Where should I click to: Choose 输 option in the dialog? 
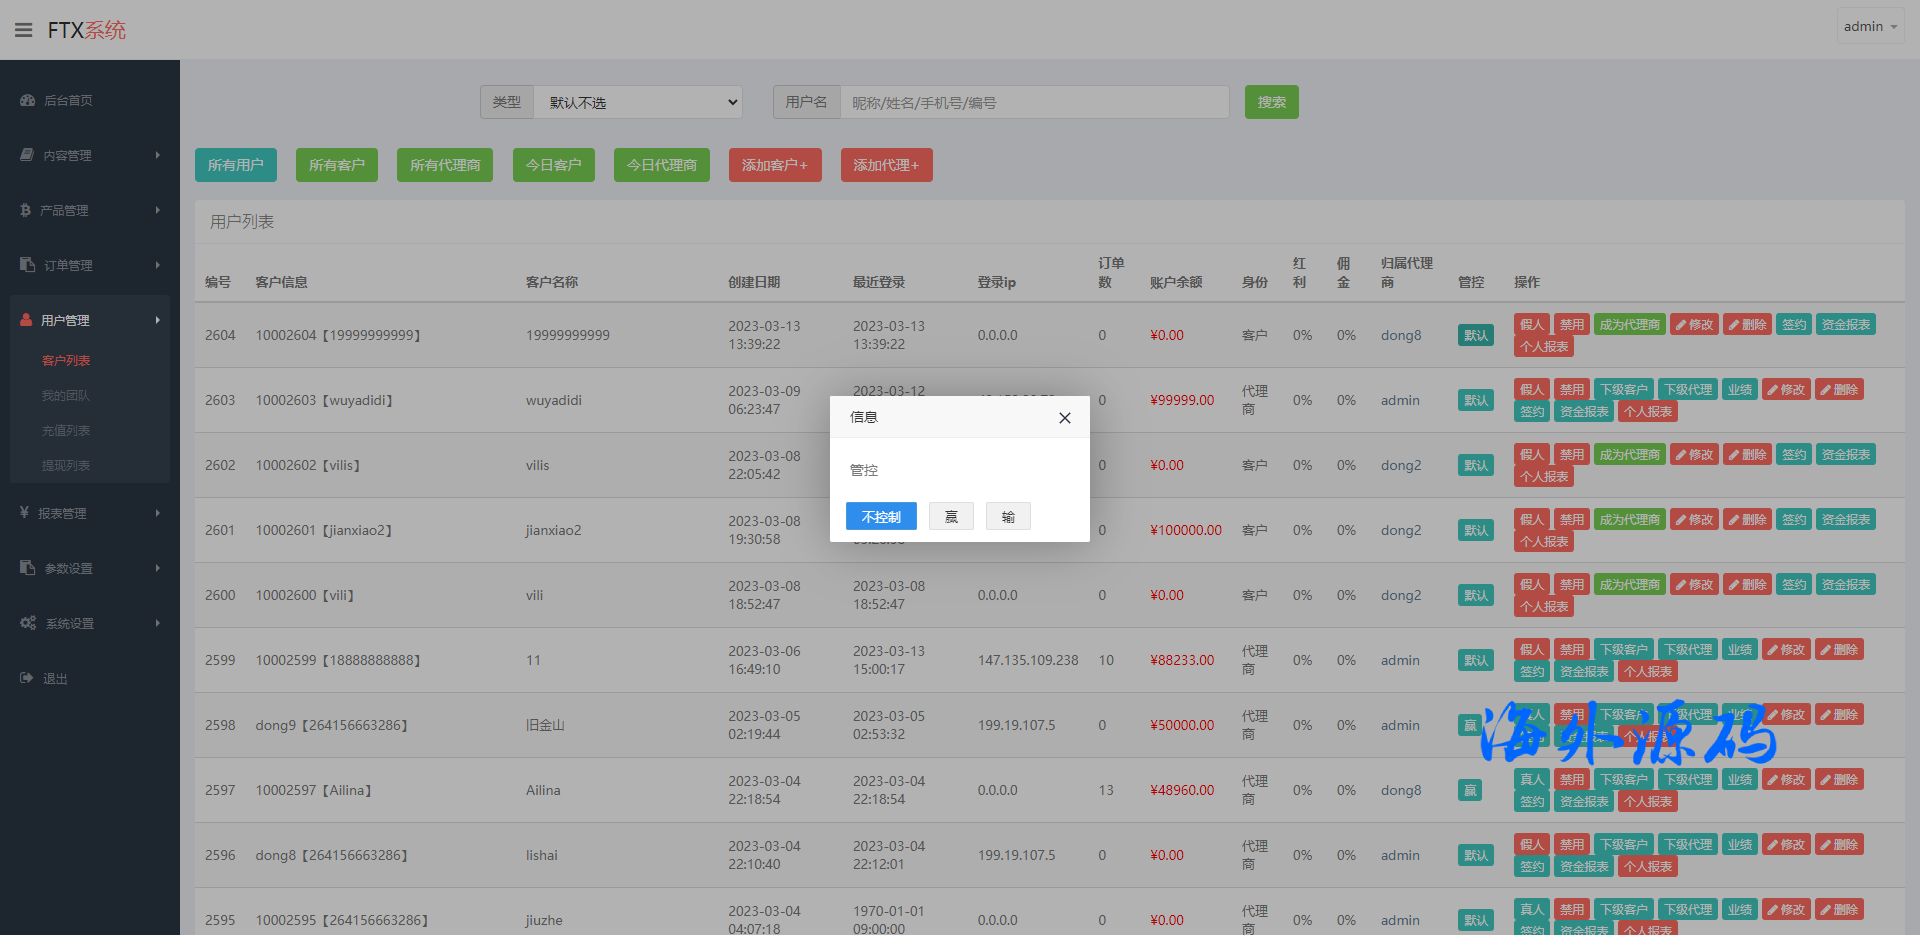tap(1008, 517)
